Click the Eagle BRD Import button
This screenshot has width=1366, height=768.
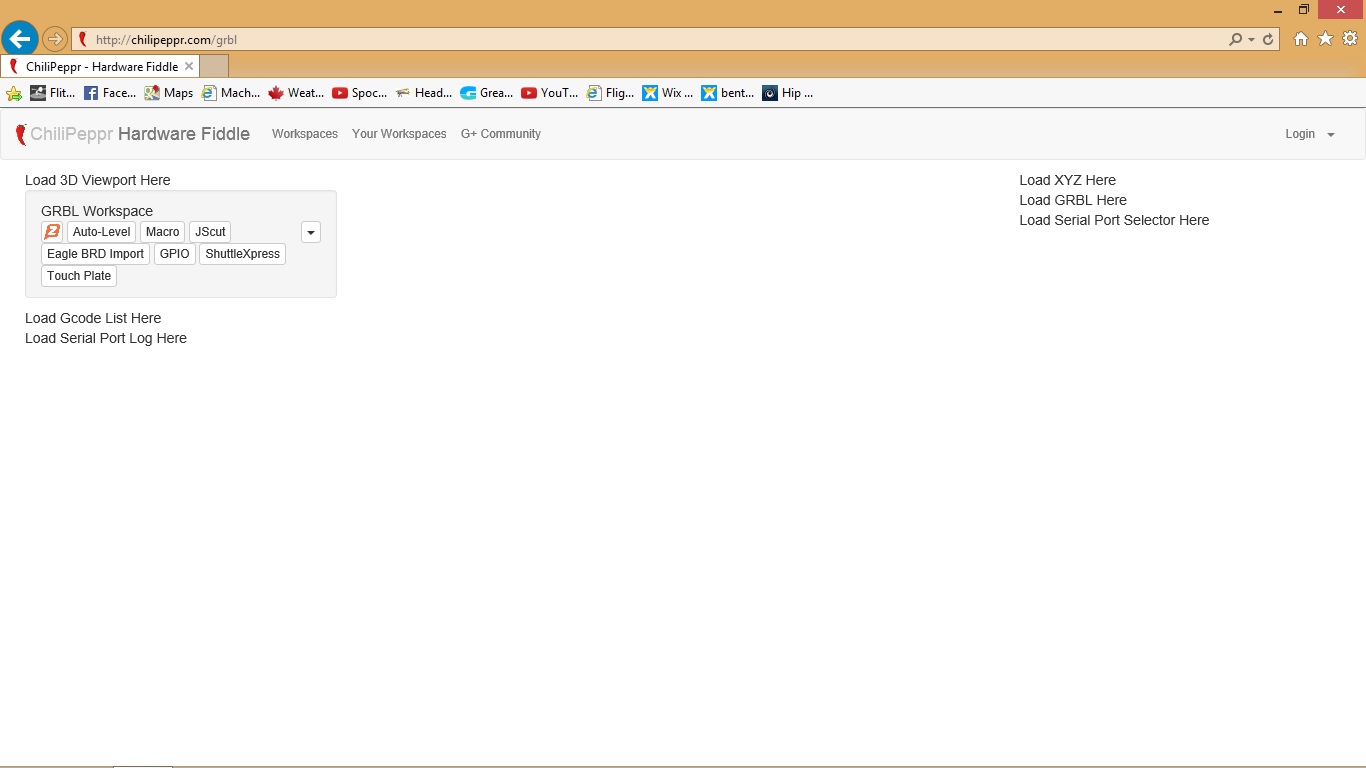[95, 254]
